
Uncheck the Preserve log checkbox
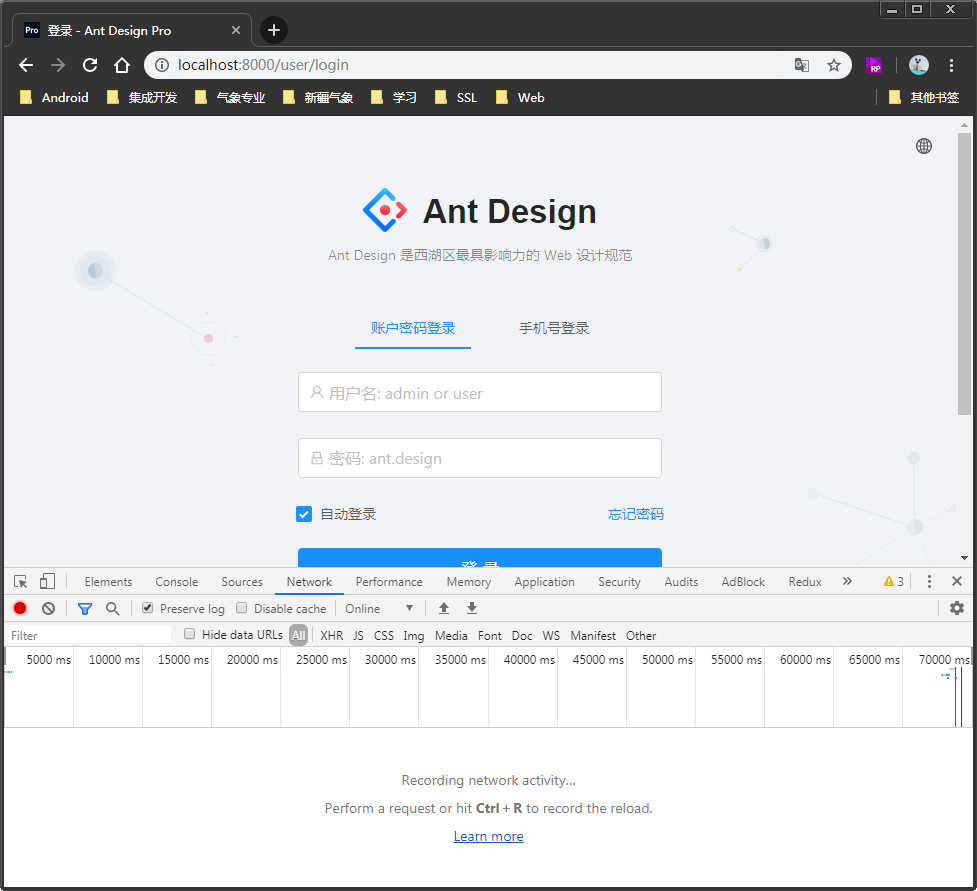point(147,608)
